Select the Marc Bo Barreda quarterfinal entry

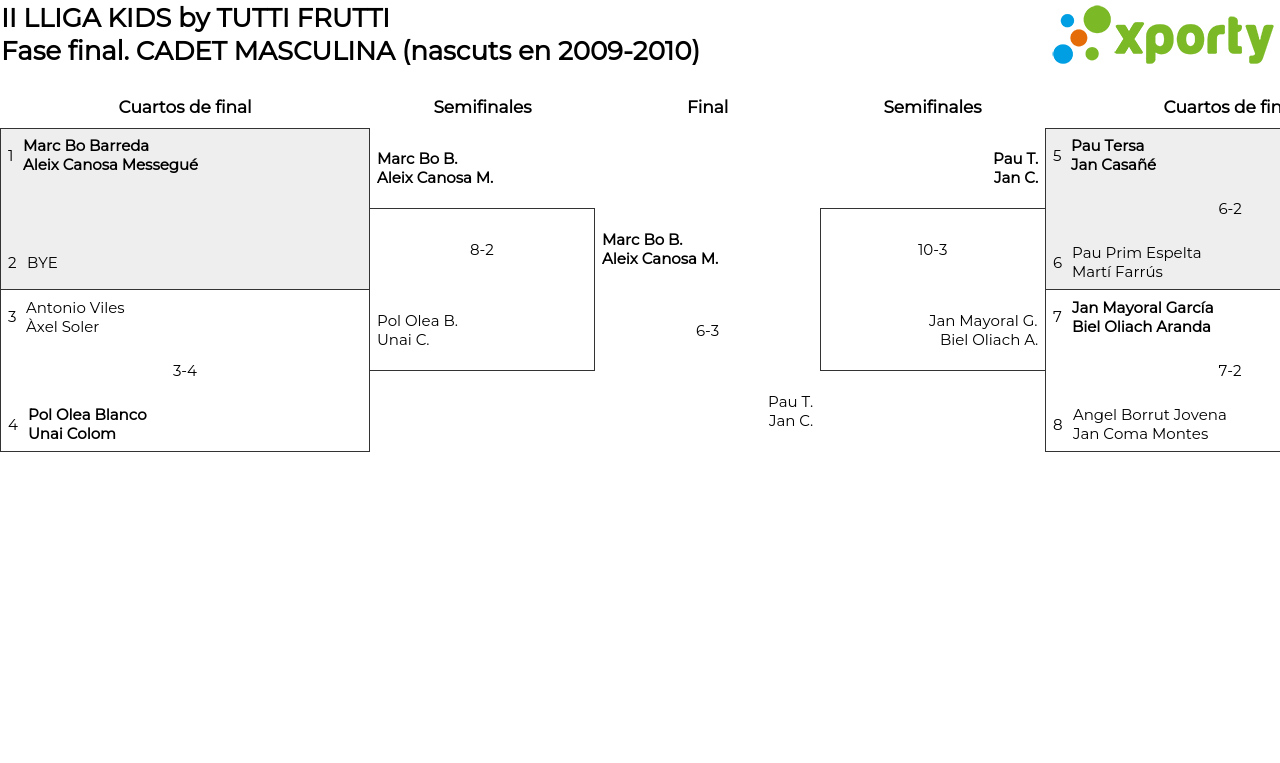pos(110,155)
